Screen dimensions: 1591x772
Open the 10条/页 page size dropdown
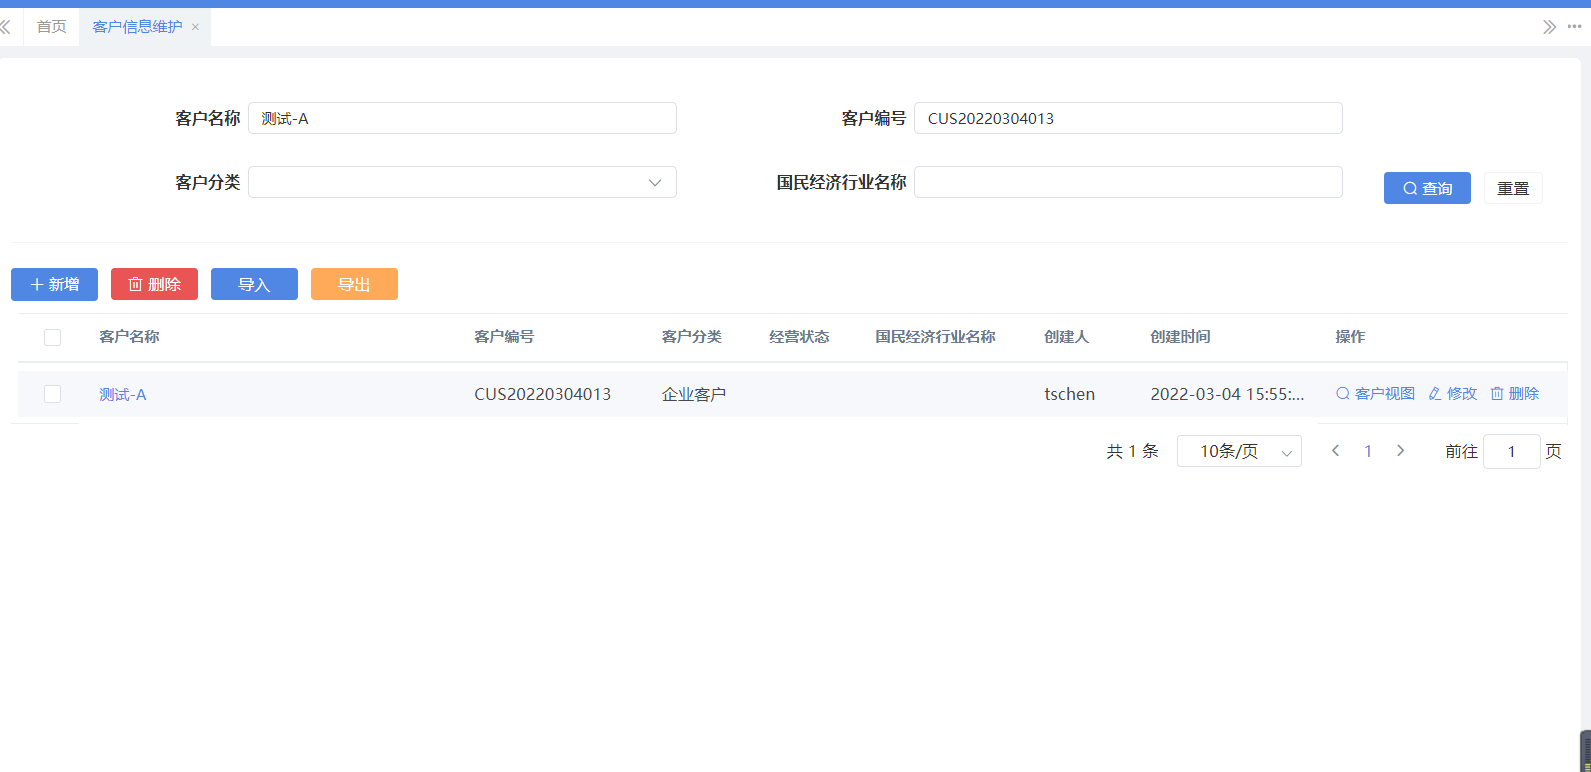tap(1239, 451)
